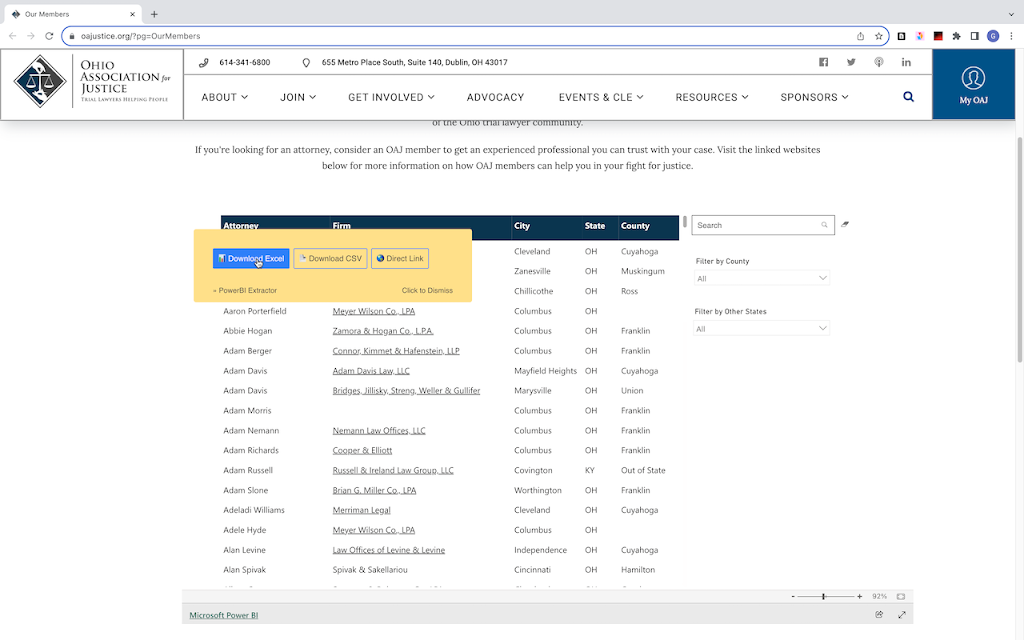This screenshot has height=640, width=1024.
Task: Open the Nemann Law Offices, LLC link
Action: (x=379, y=431)
